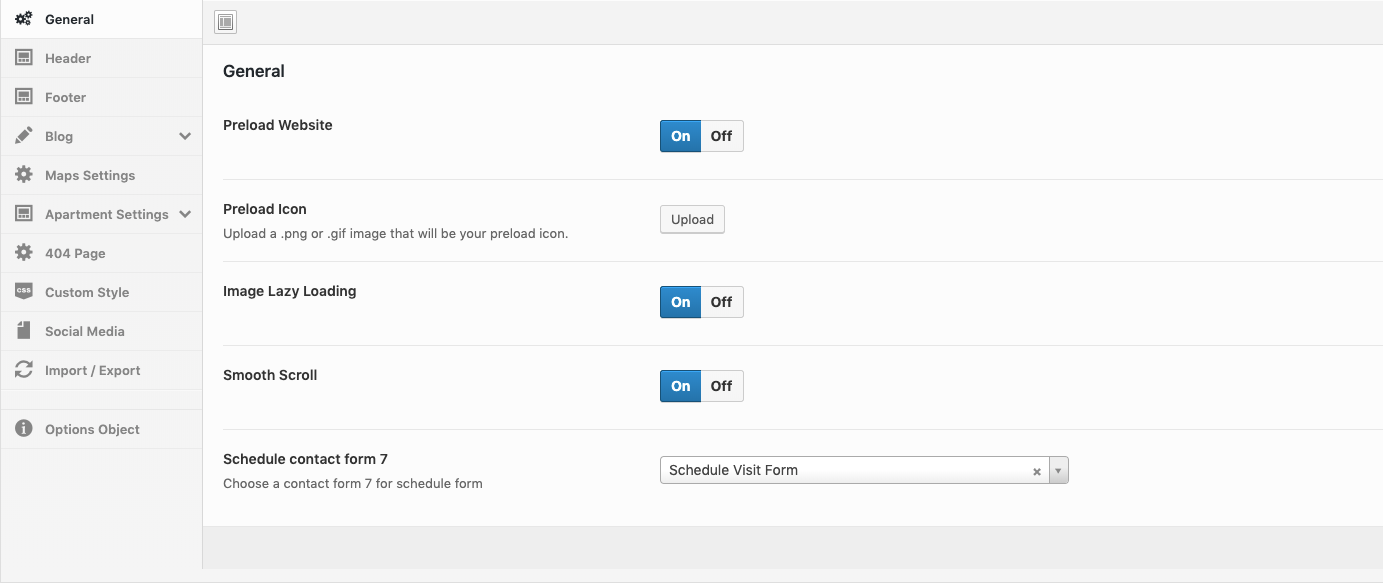Switch Smooth Scroll to Off
Screen dimensions: 1383x583
[721, 386]
